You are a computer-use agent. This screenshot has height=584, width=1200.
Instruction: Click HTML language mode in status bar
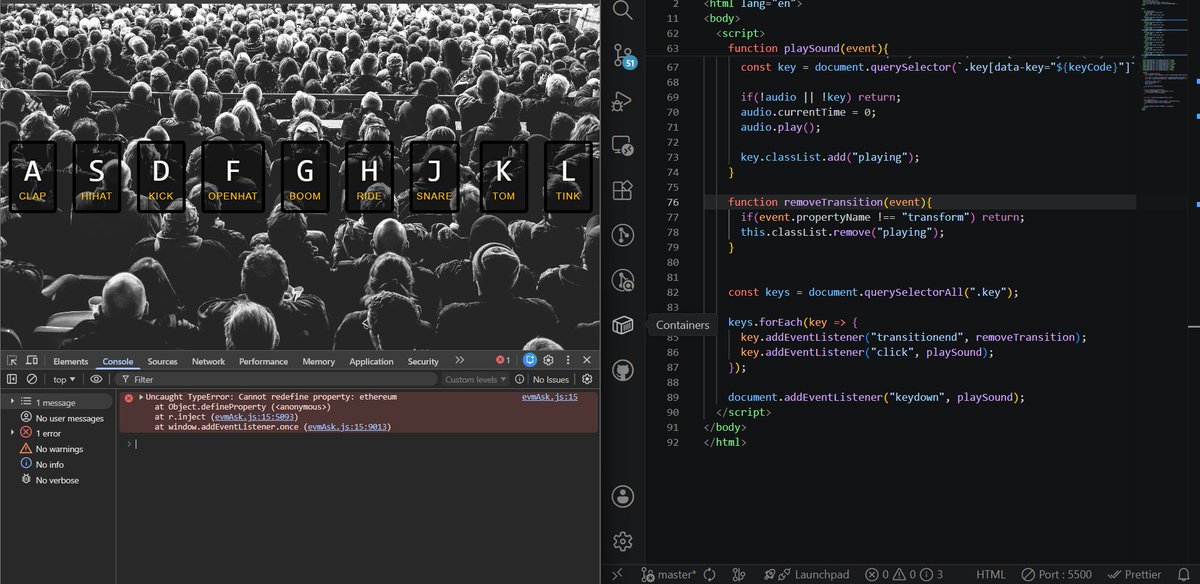[x=990, y=575]
